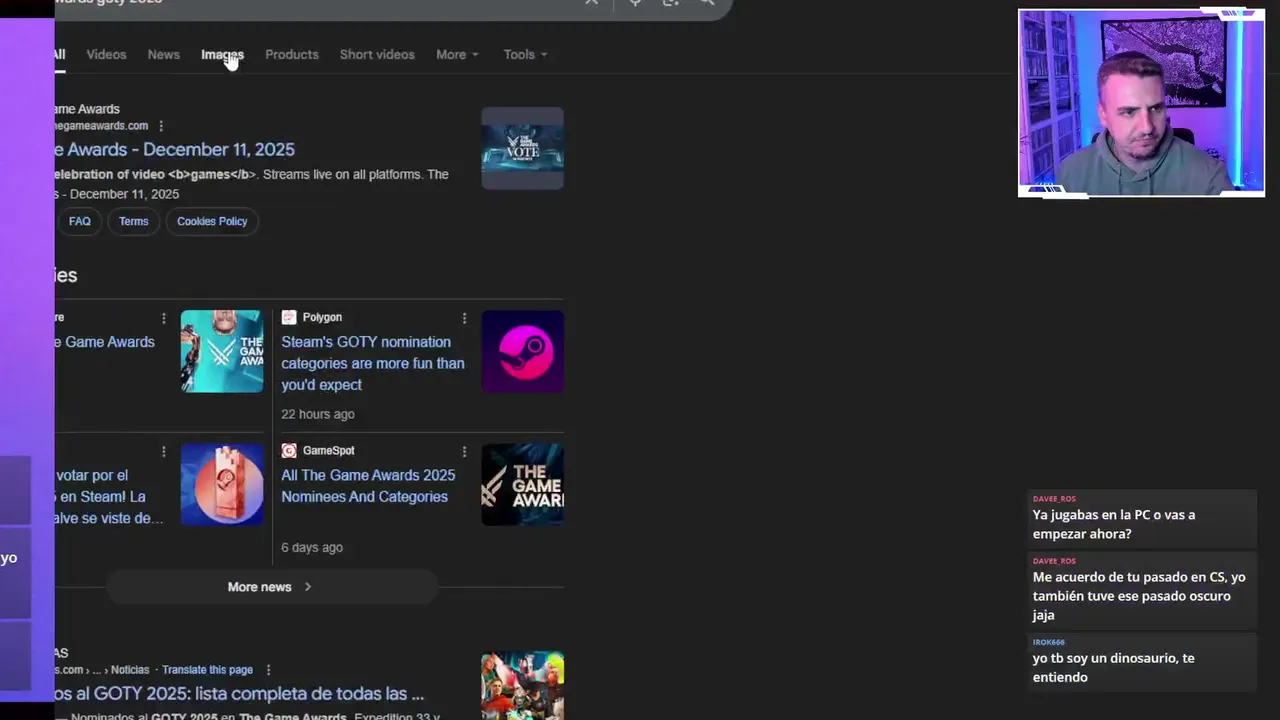Open the VOTE thumbnail of Game Awards result
Image resolution: width=1280 pixels, height=720 pixels.
522,148
